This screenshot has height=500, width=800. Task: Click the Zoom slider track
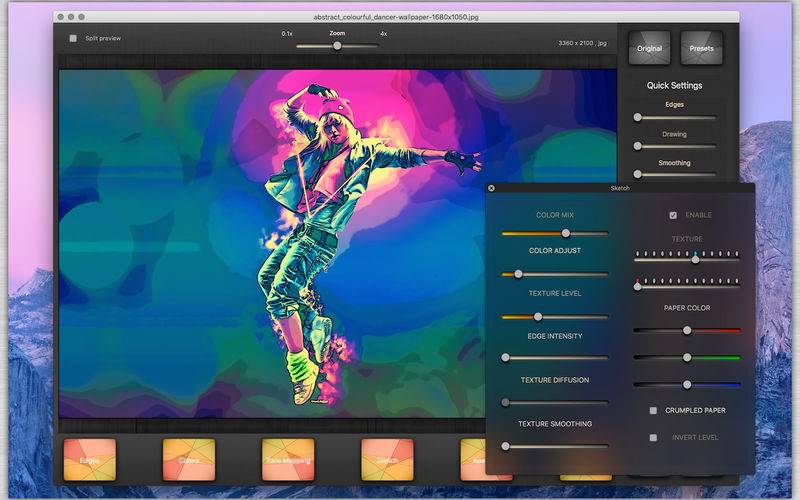(x=337, y=46)
